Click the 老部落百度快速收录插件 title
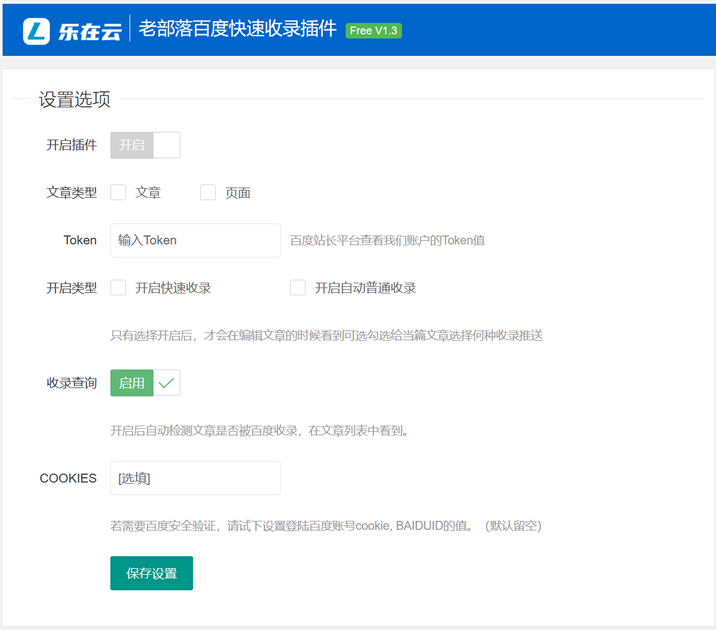The height and width of the screenshot is (630, 716). [237, 30]
